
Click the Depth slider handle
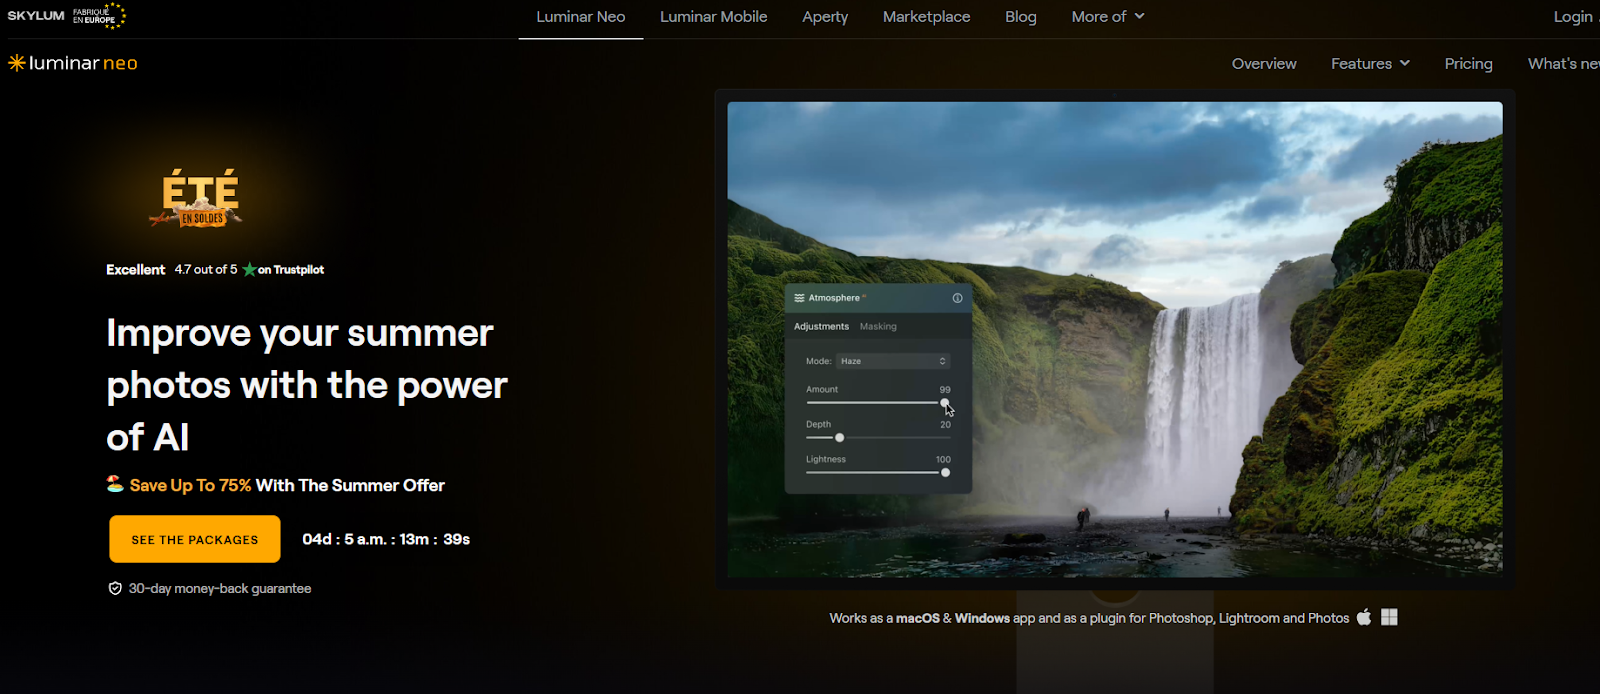[x=839, y=438]
